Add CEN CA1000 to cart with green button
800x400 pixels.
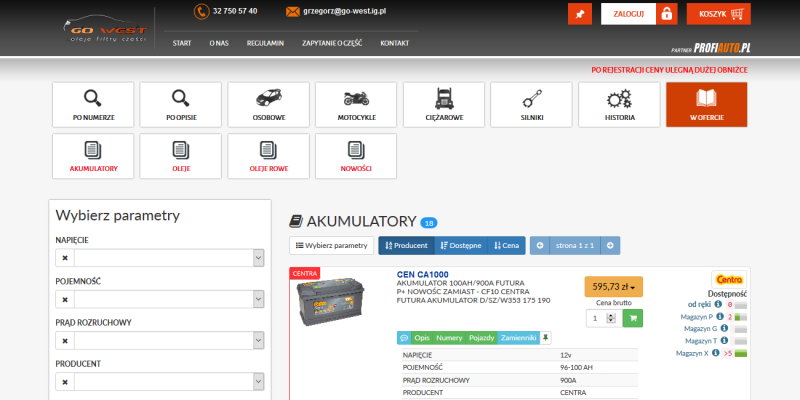(632, 318)
